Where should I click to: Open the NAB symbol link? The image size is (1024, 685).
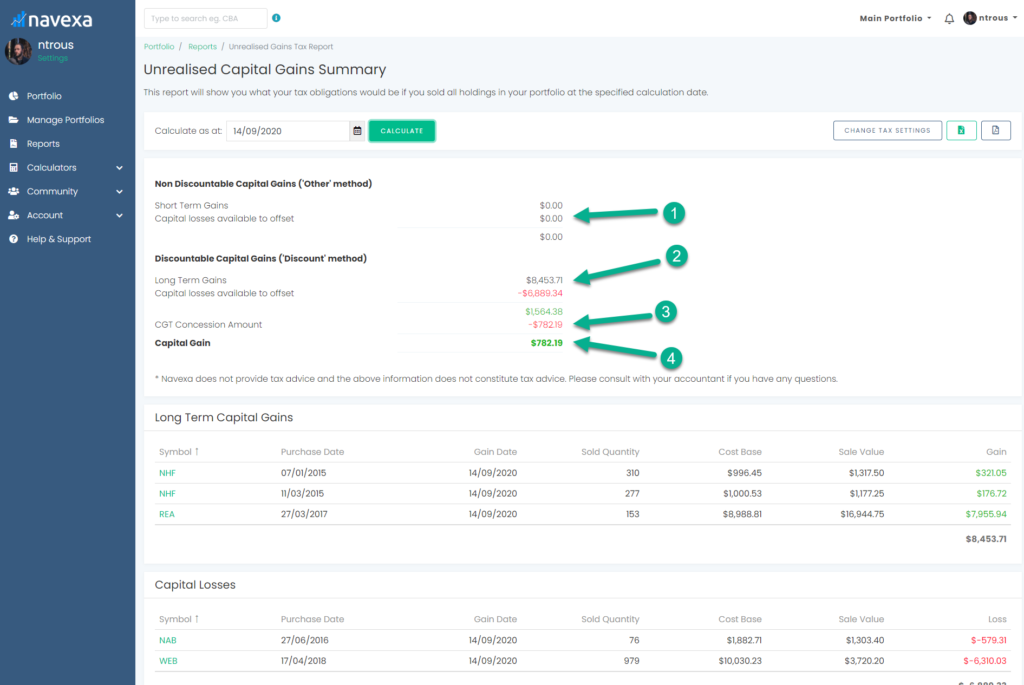coord(168,640)
